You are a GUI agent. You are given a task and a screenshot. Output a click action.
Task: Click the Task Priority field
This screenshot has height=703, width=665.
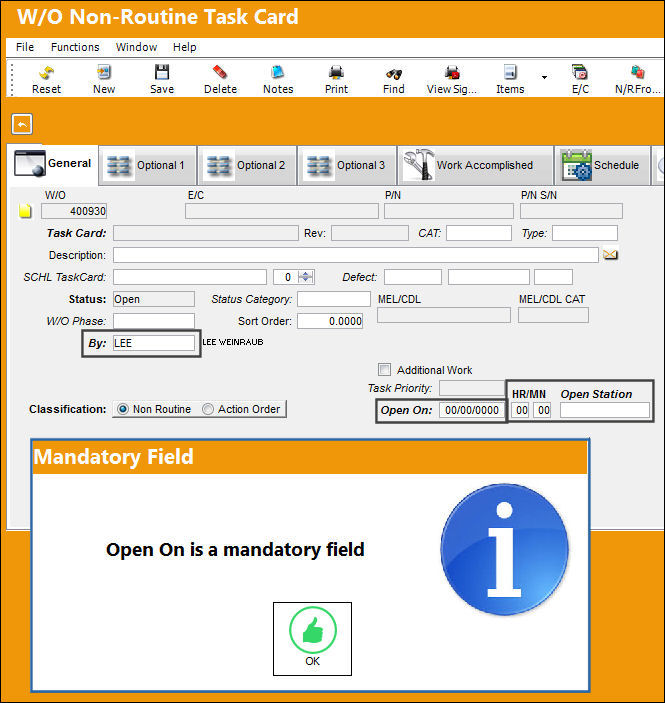pyautogui.click(x=472, y=388)
